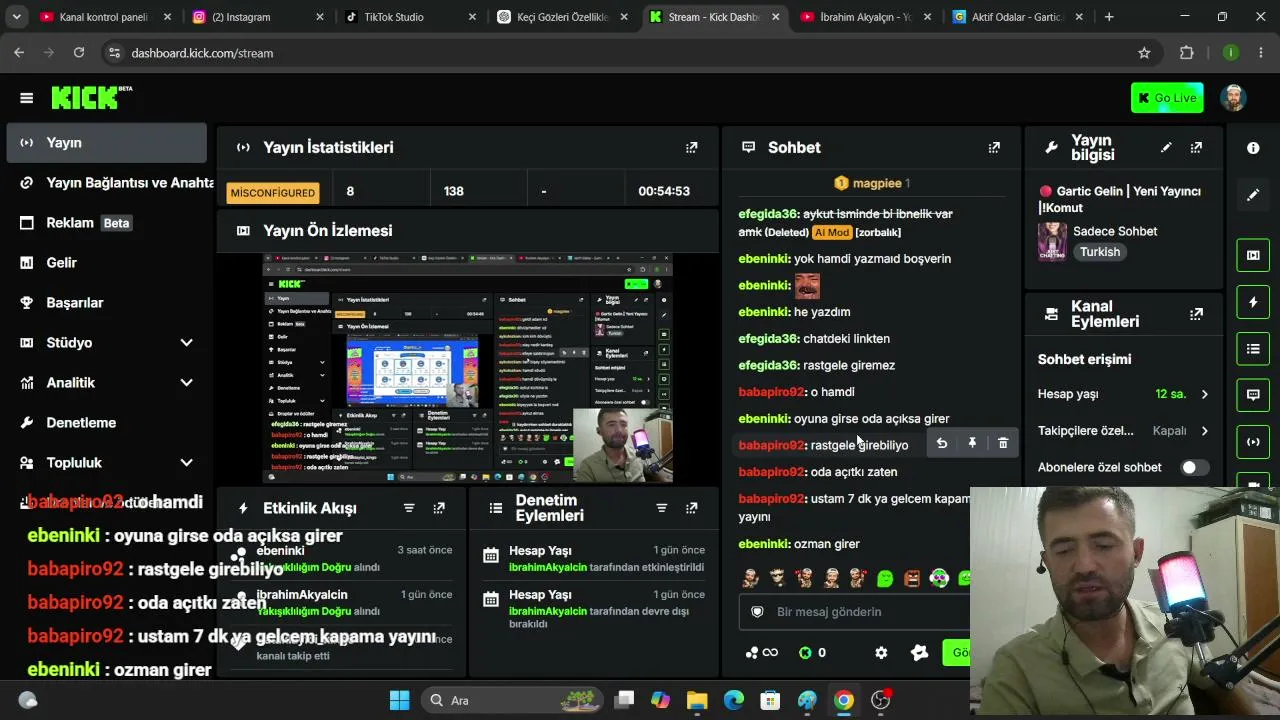The image size is (1280, 720).
Task: Toggle the stream statistics widget button
Action: [1253, 442]
